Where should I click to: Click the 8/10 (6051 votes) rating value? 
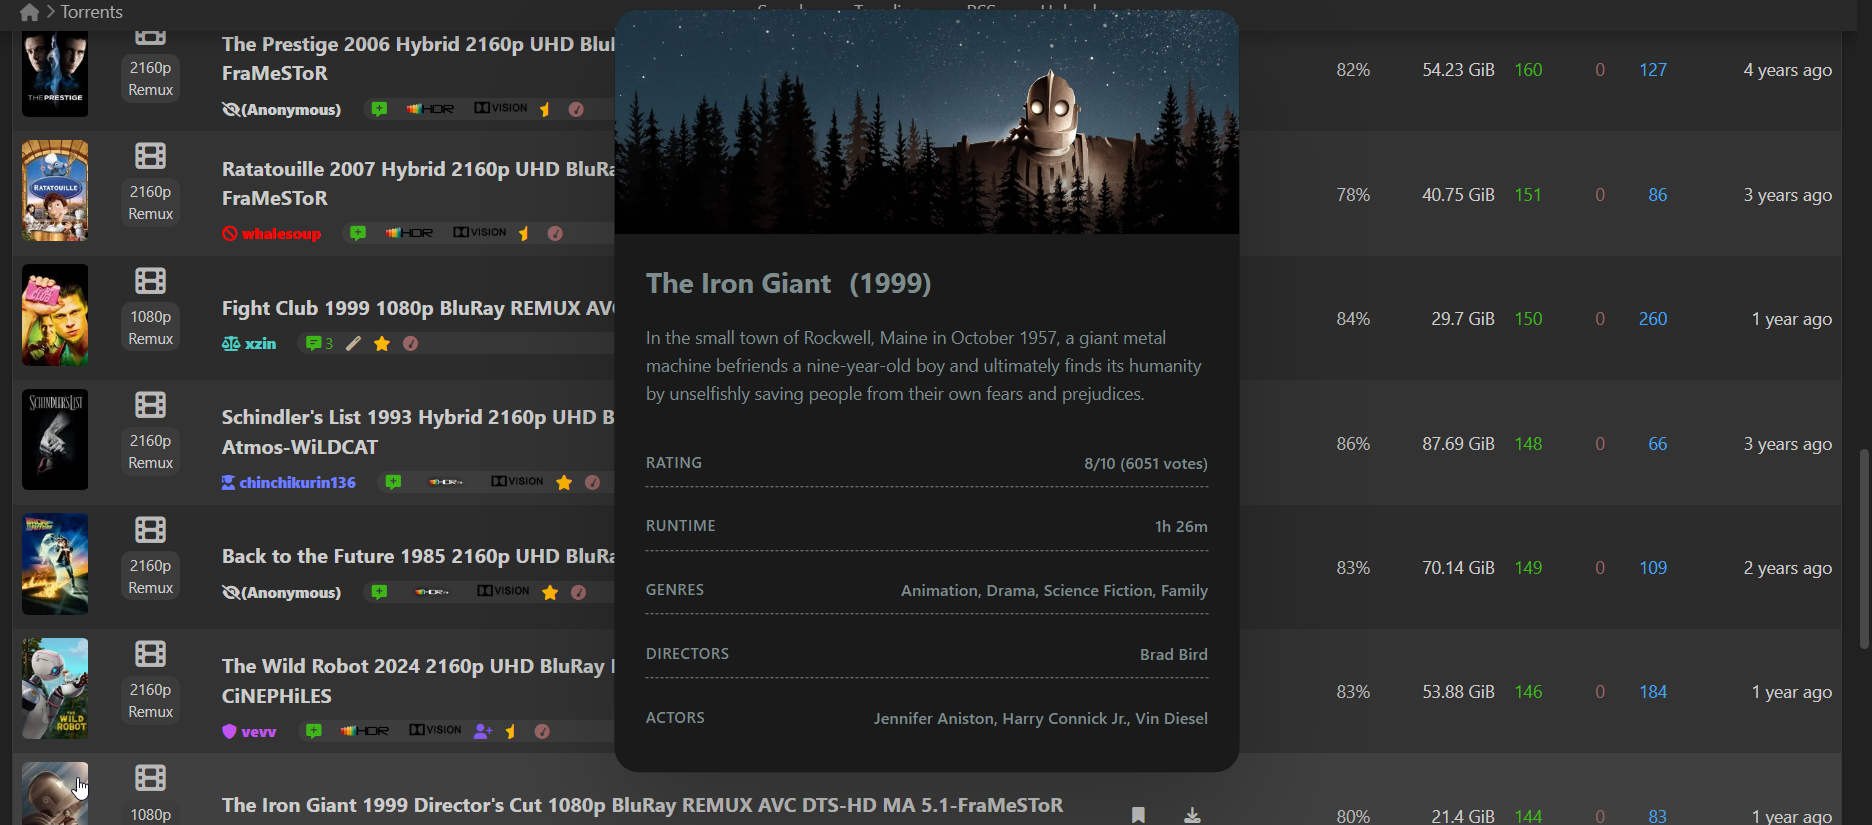(x=1146, y=464)
